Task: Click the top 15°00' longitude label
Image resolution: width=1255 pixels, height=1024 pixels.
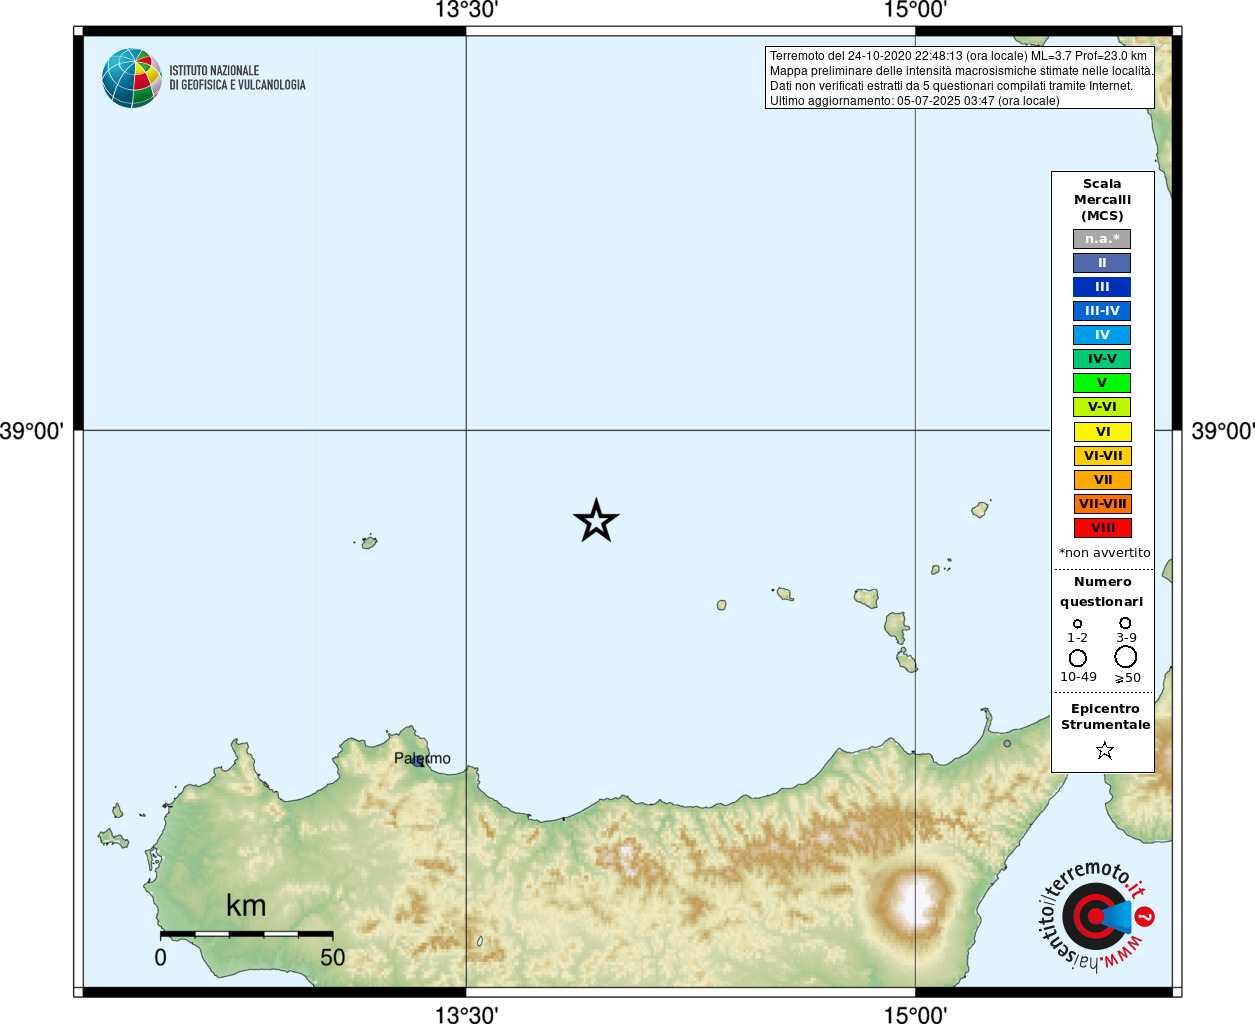Action: pyautogui.click(x=915, y=10)
